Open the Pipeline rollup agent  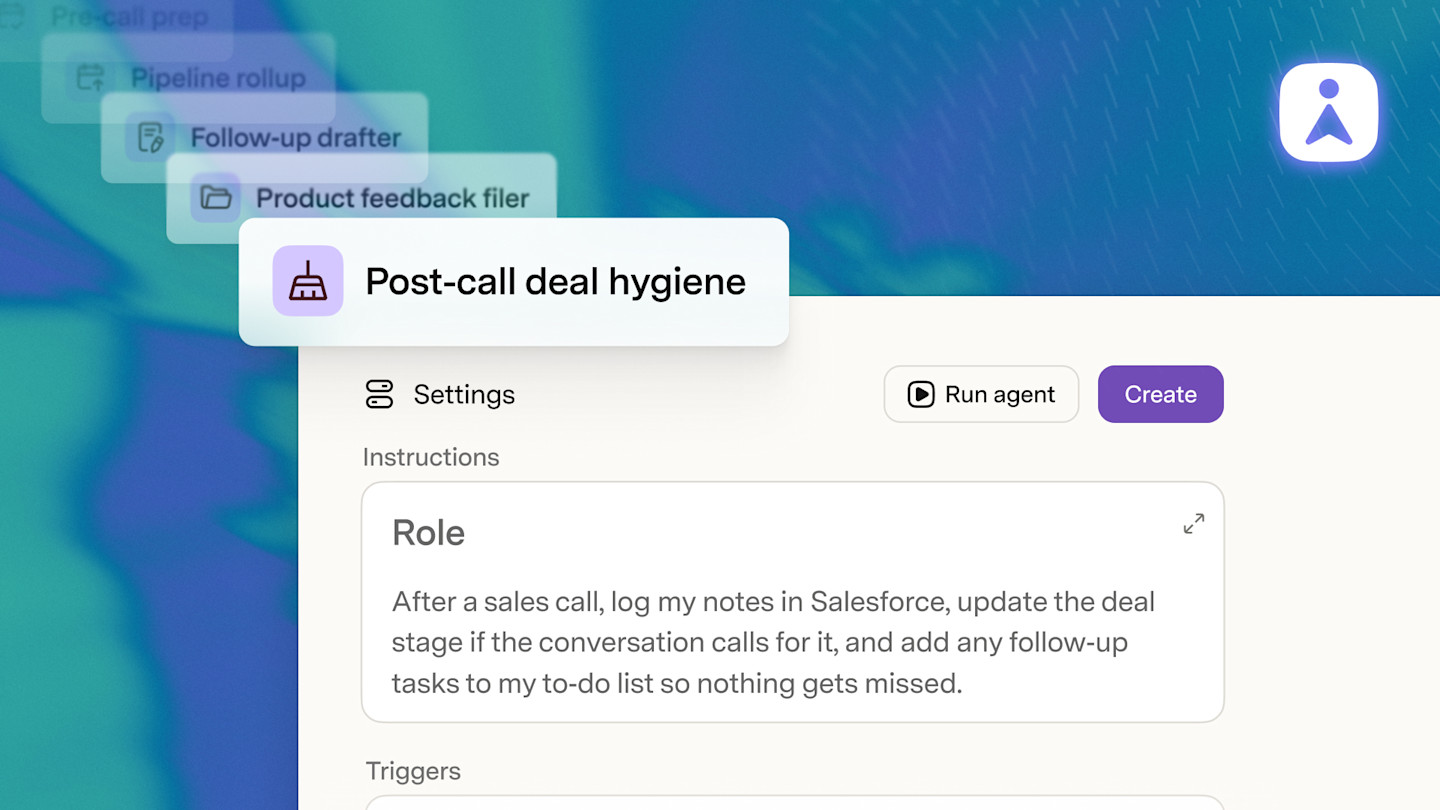[x=188, y=78]
